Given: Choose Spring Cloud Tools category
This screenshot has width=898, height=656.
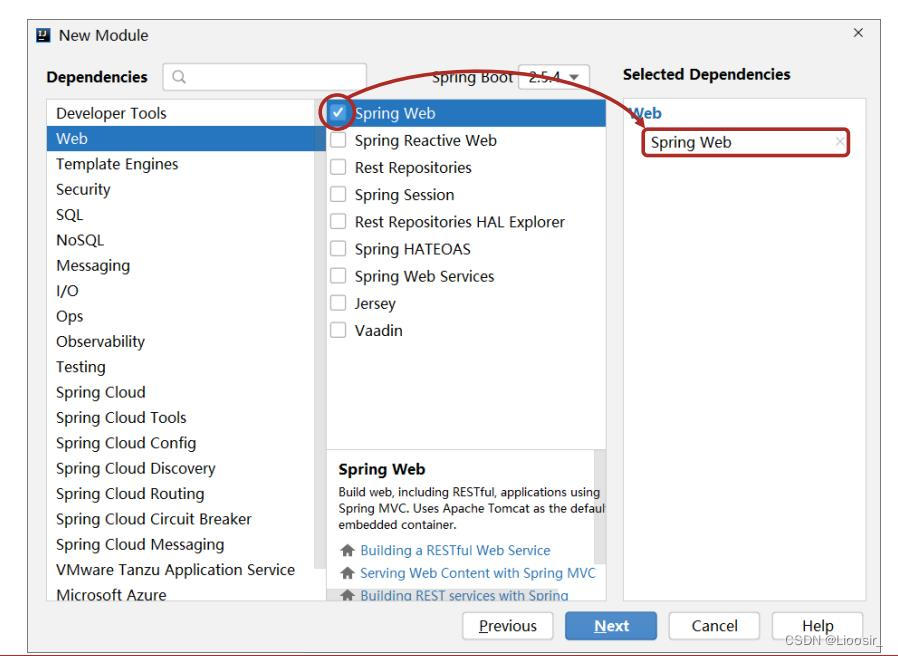Looking at the screenshot, I should click(x=181, y=418).
